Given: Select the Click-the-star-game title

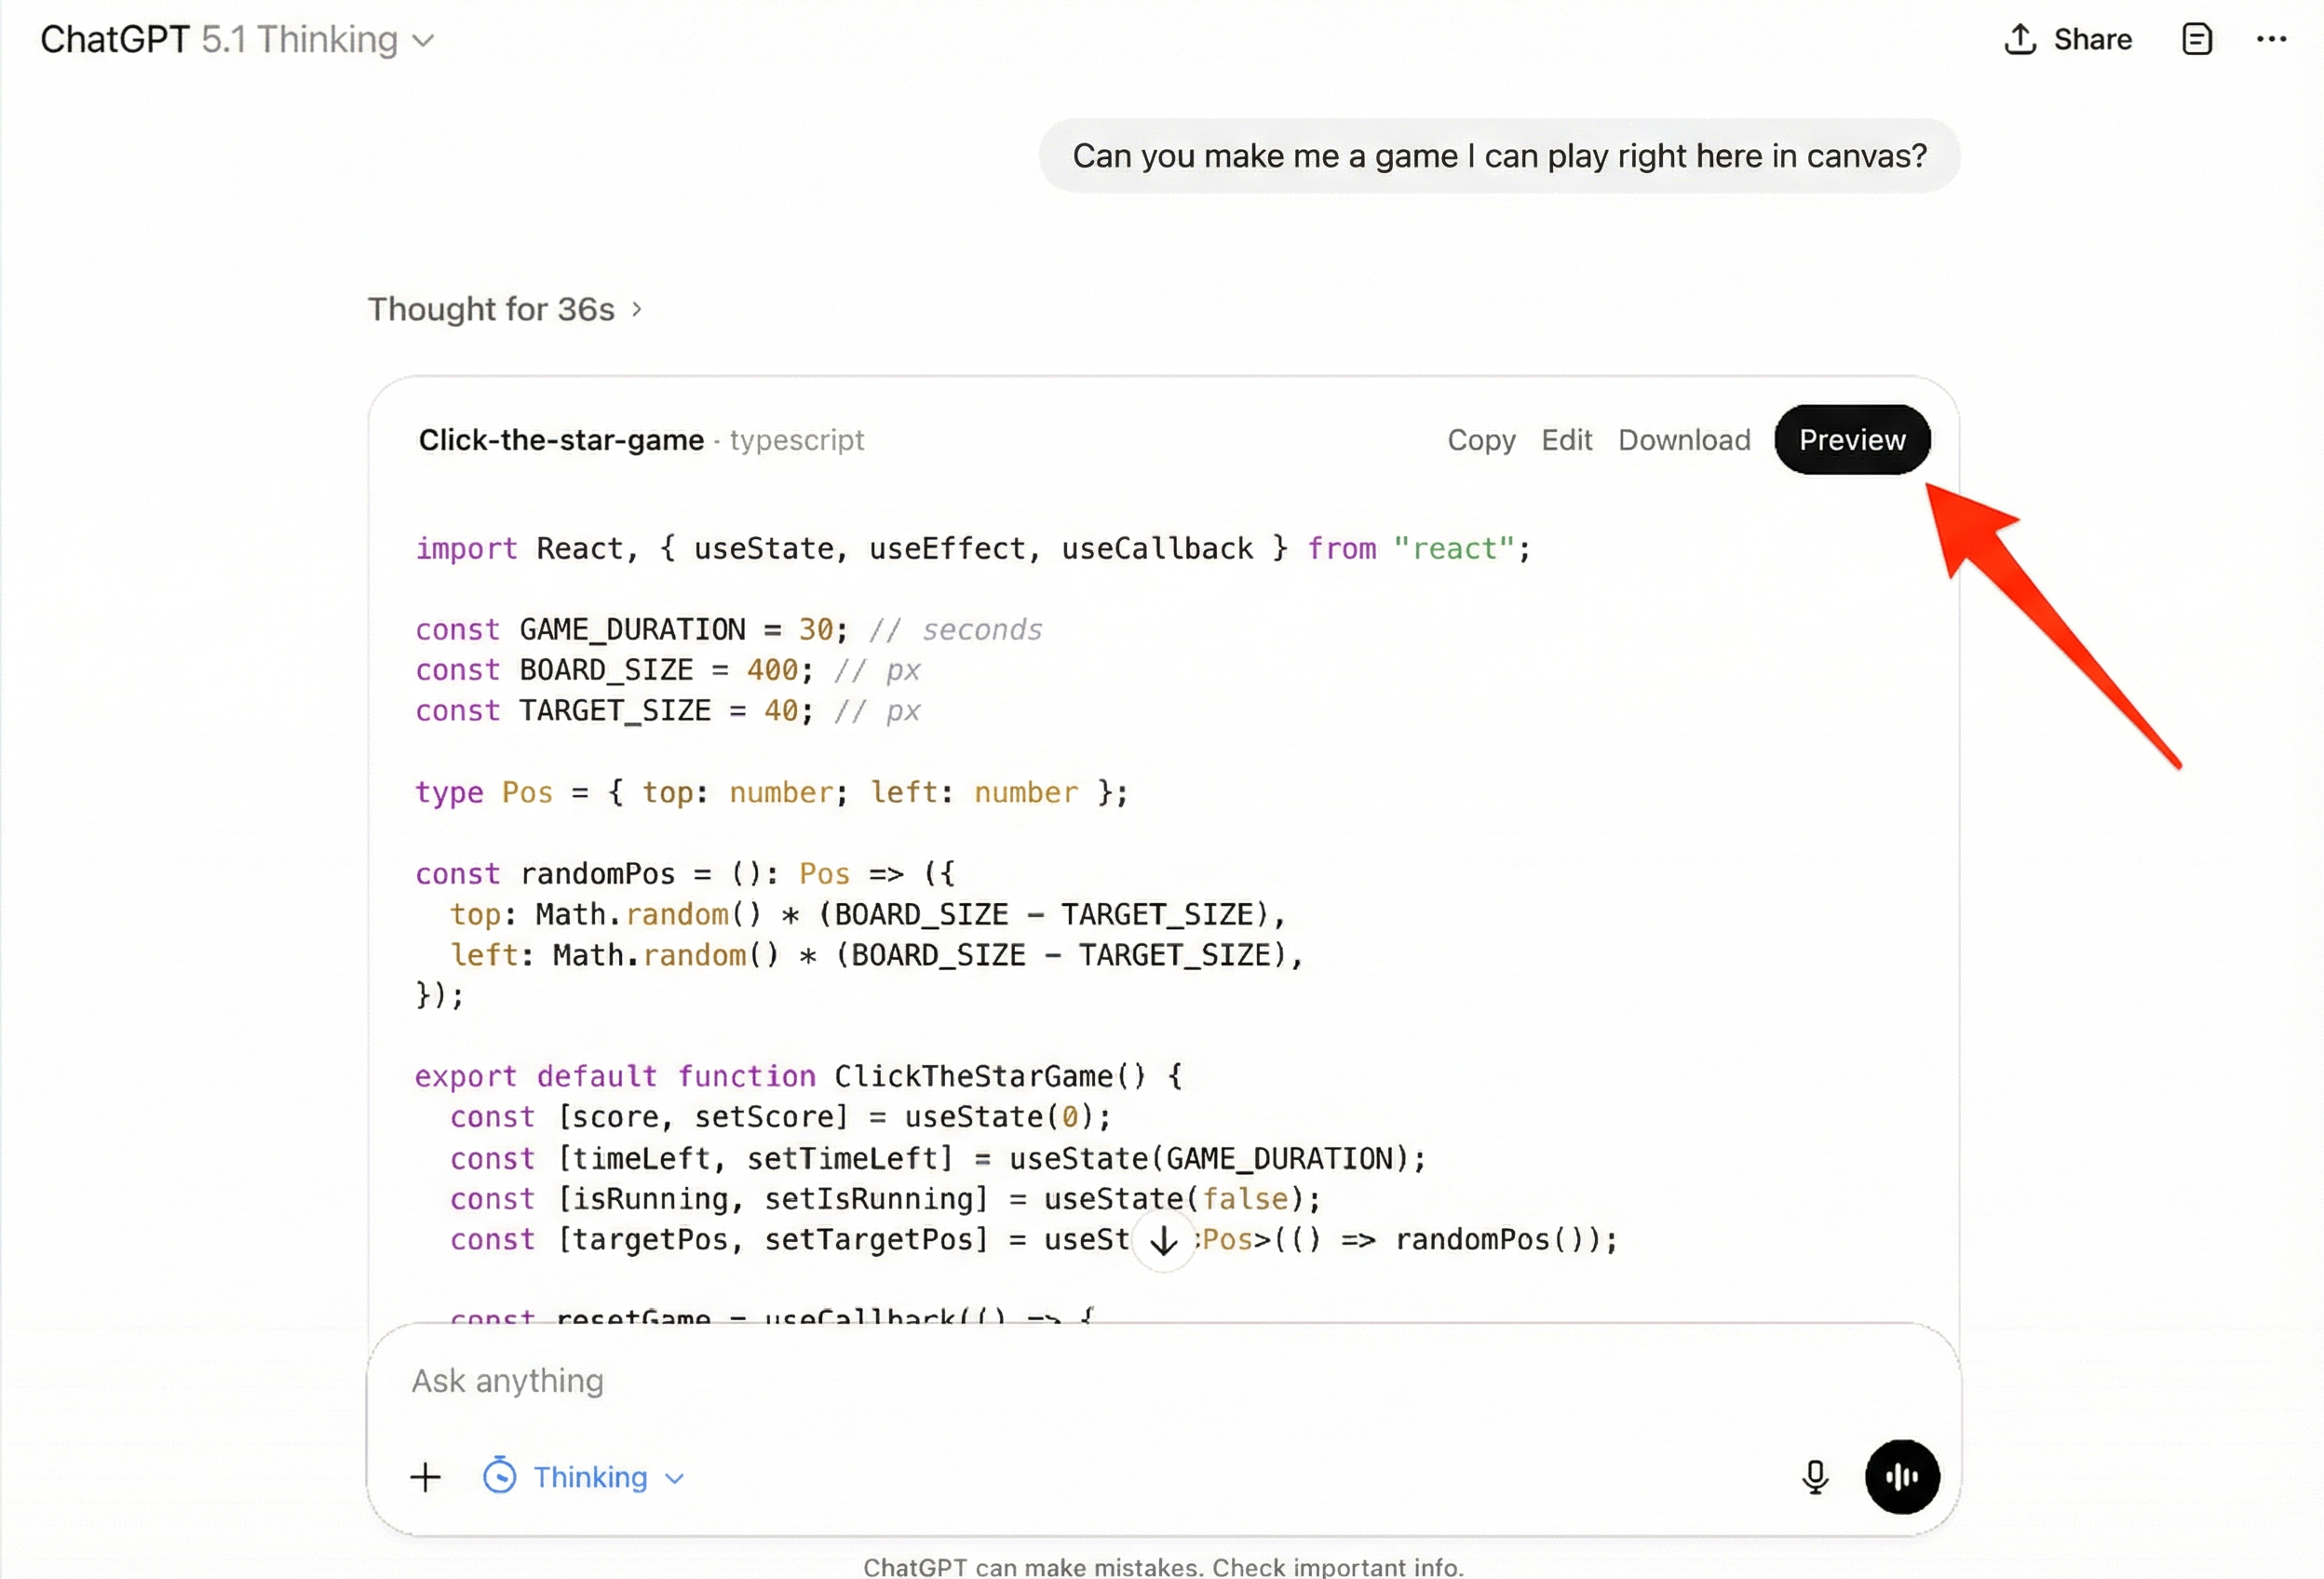Looking at the screenshot, I should [x=560, y=440].
